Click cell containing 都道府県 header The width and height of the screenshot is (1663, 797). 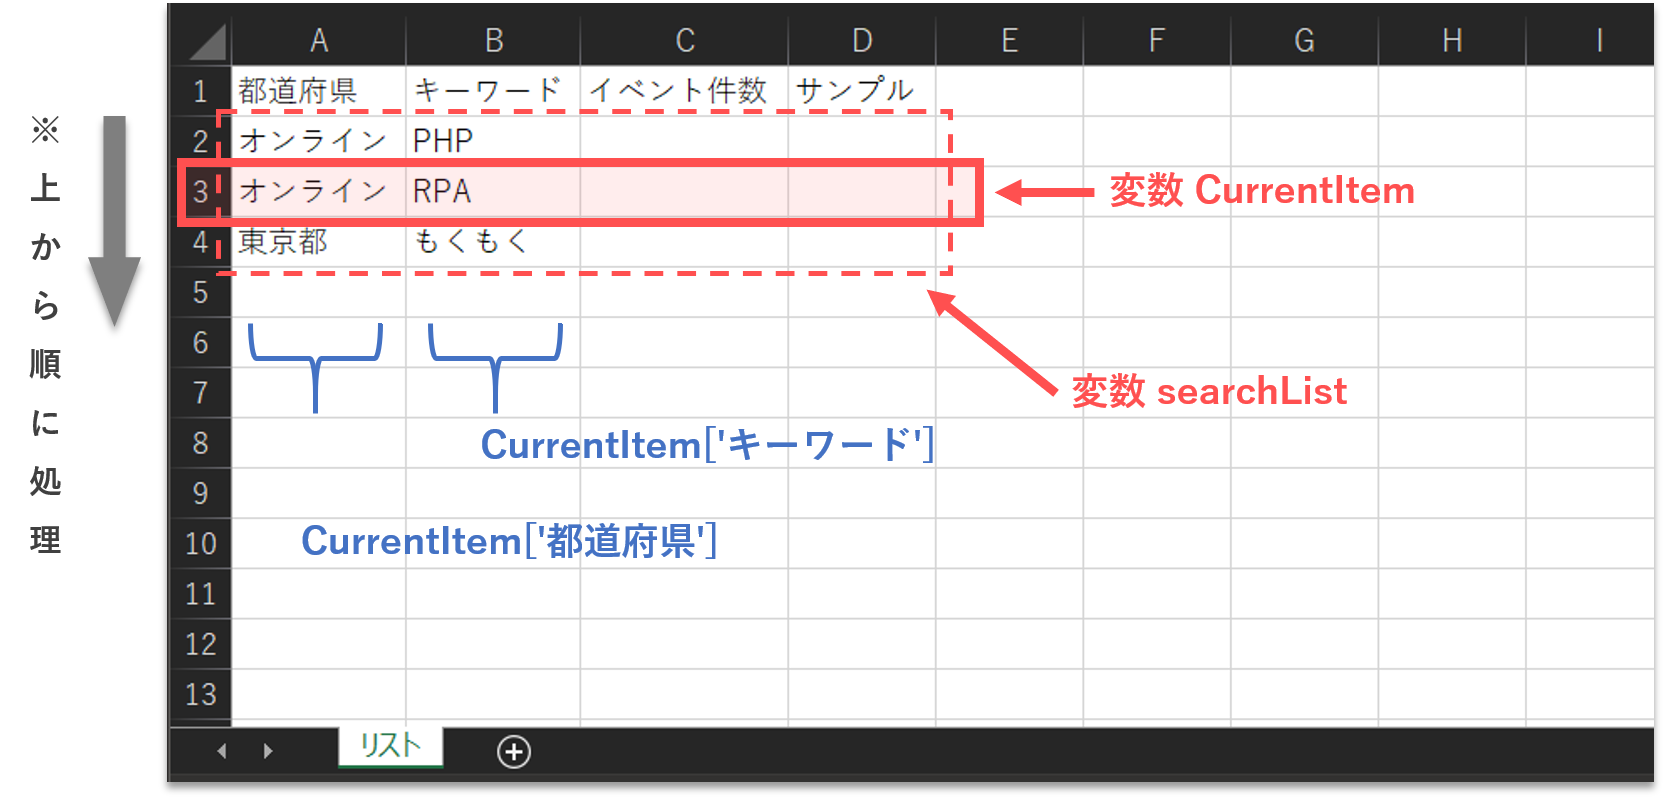pyautogui.click(x=318, y=91)
